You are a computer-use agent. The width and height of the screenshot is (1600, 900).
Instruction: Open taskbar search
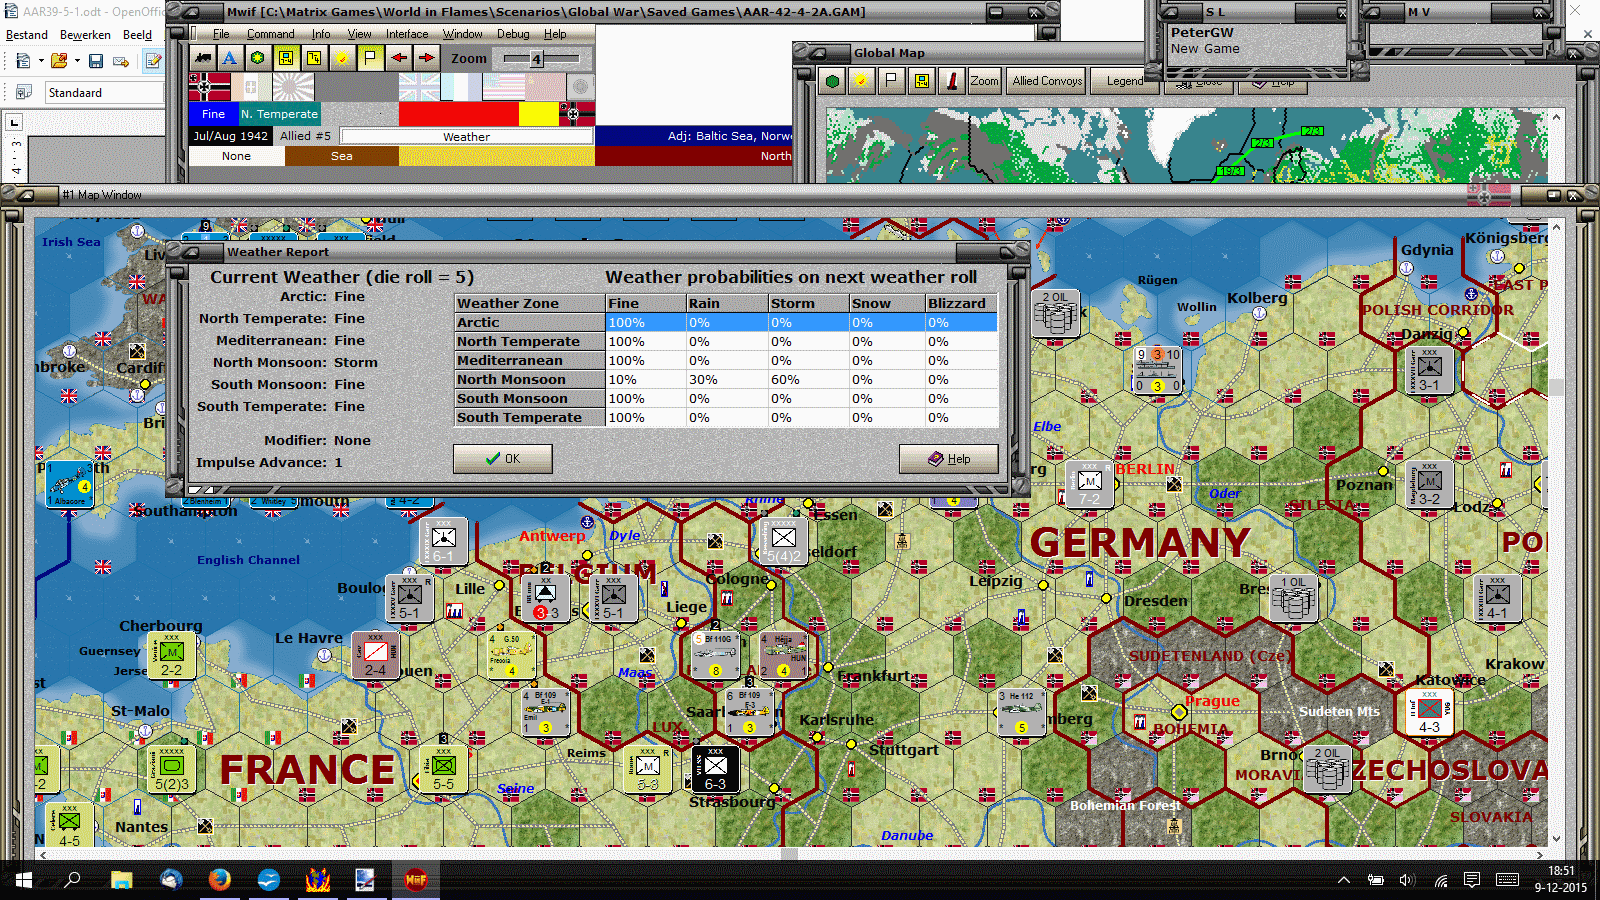coord(72,880)
